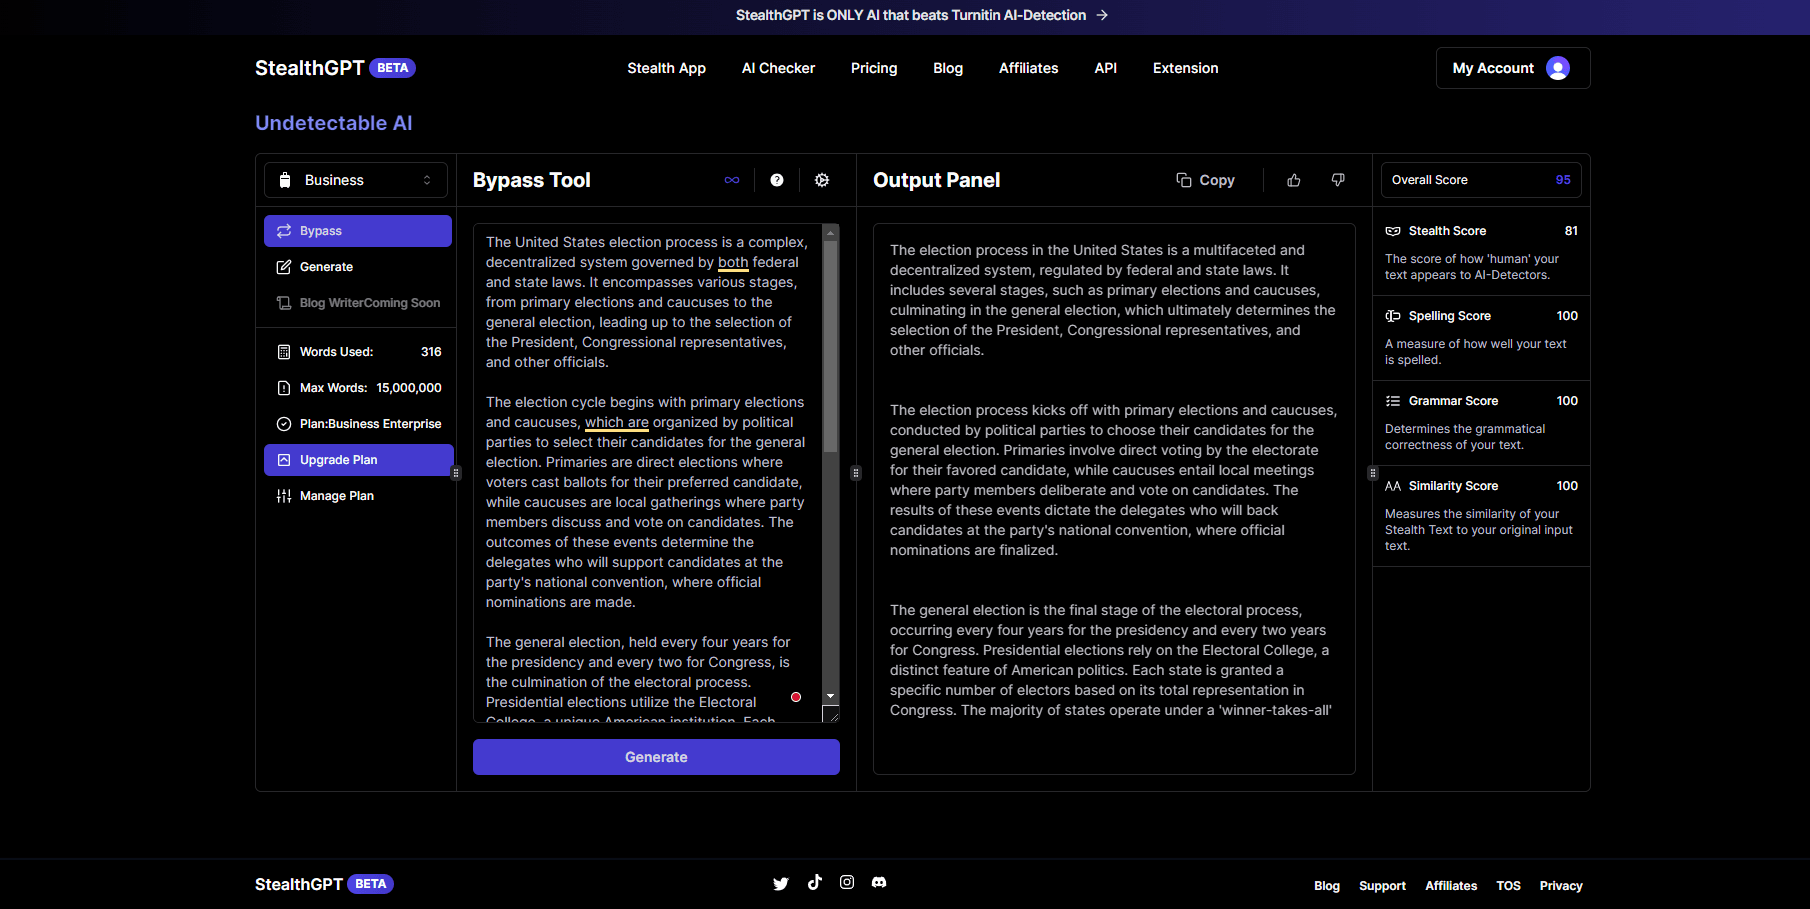Open StealthGPT TikTok page
Viewport: 1810px width, 909px height.
click(x=815, y=882)
